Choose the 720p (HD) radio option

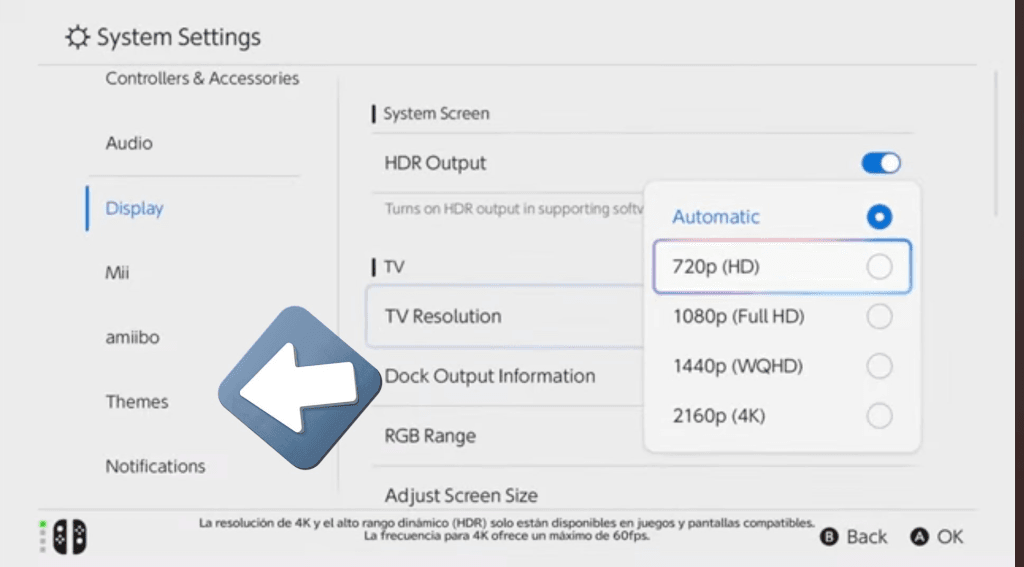[x=879, y=267]
